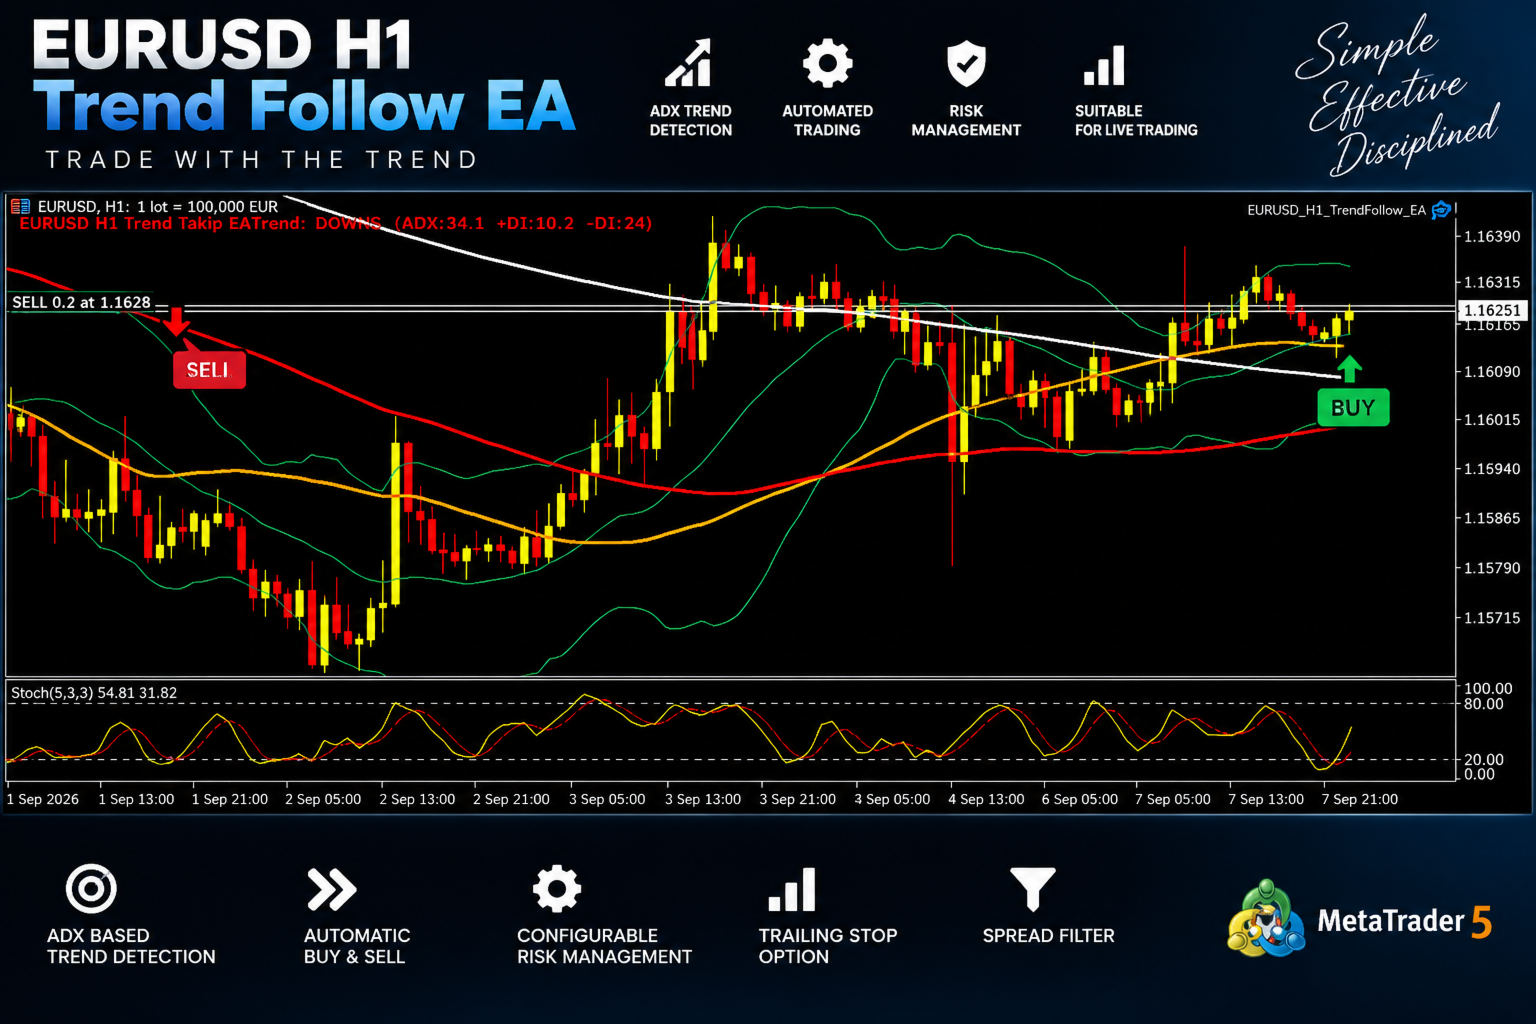Click the Automated Trading gear icon
The image size is (1536, 1024).
tap(827, 63)
